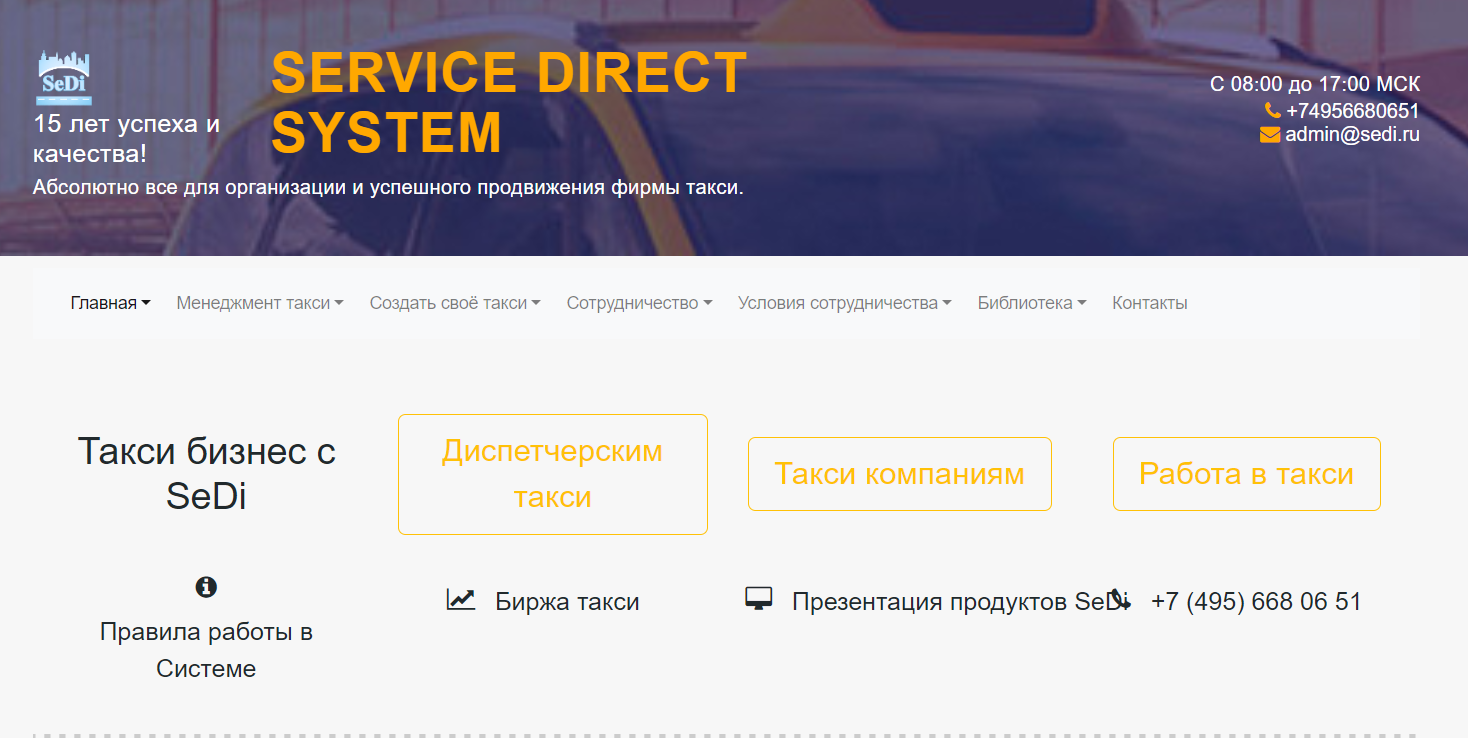Click the phone icon beside +7 (495) number

(1120, 599)
